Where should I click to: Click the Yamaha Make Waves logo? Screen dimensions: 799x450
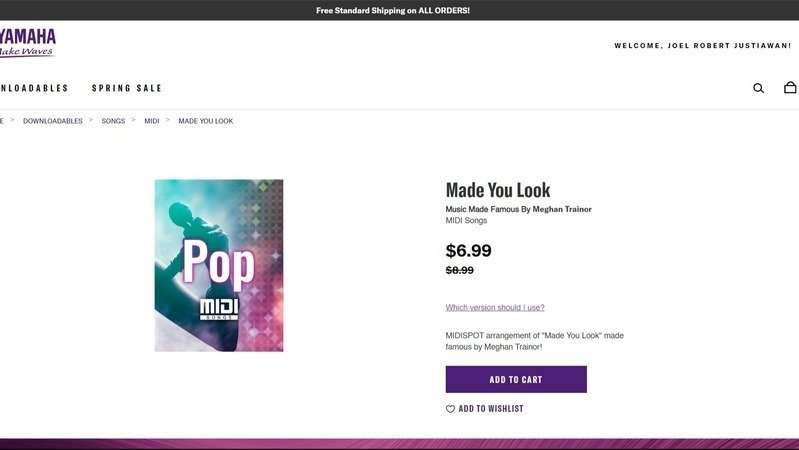[27, 43]
